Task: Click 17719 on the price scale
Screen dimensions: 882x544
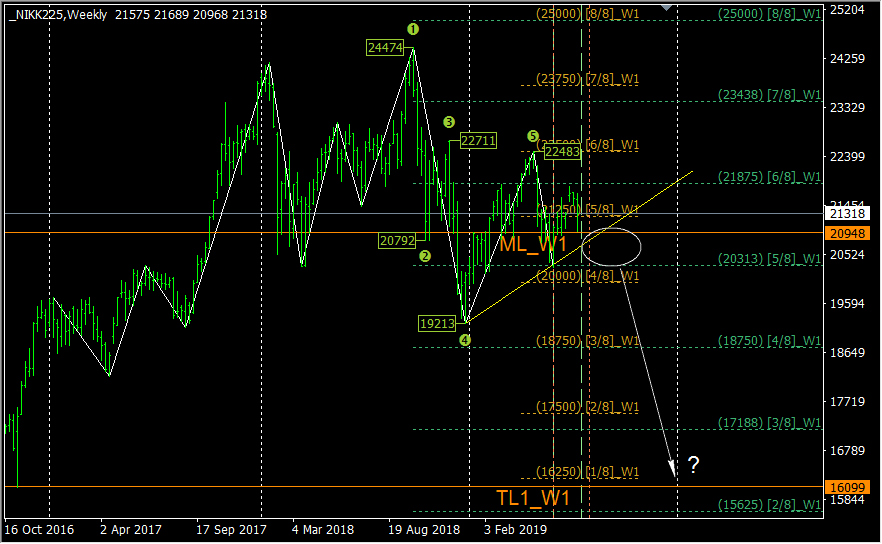Action: pyautogui.click(x=847, y=402)
